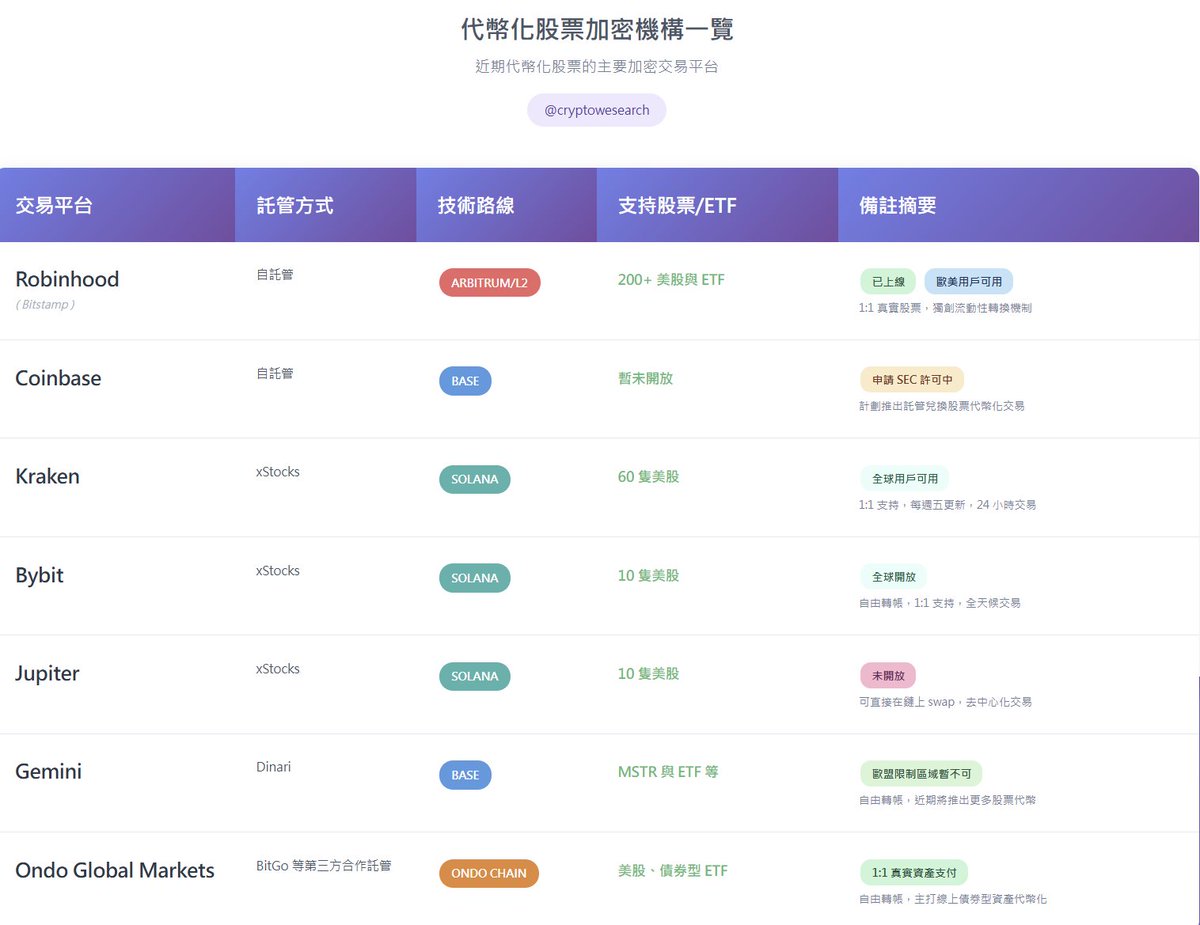Select the Bybit platform name
The width and height of the screenshot is (1200, 925).
tap(40, 575)
